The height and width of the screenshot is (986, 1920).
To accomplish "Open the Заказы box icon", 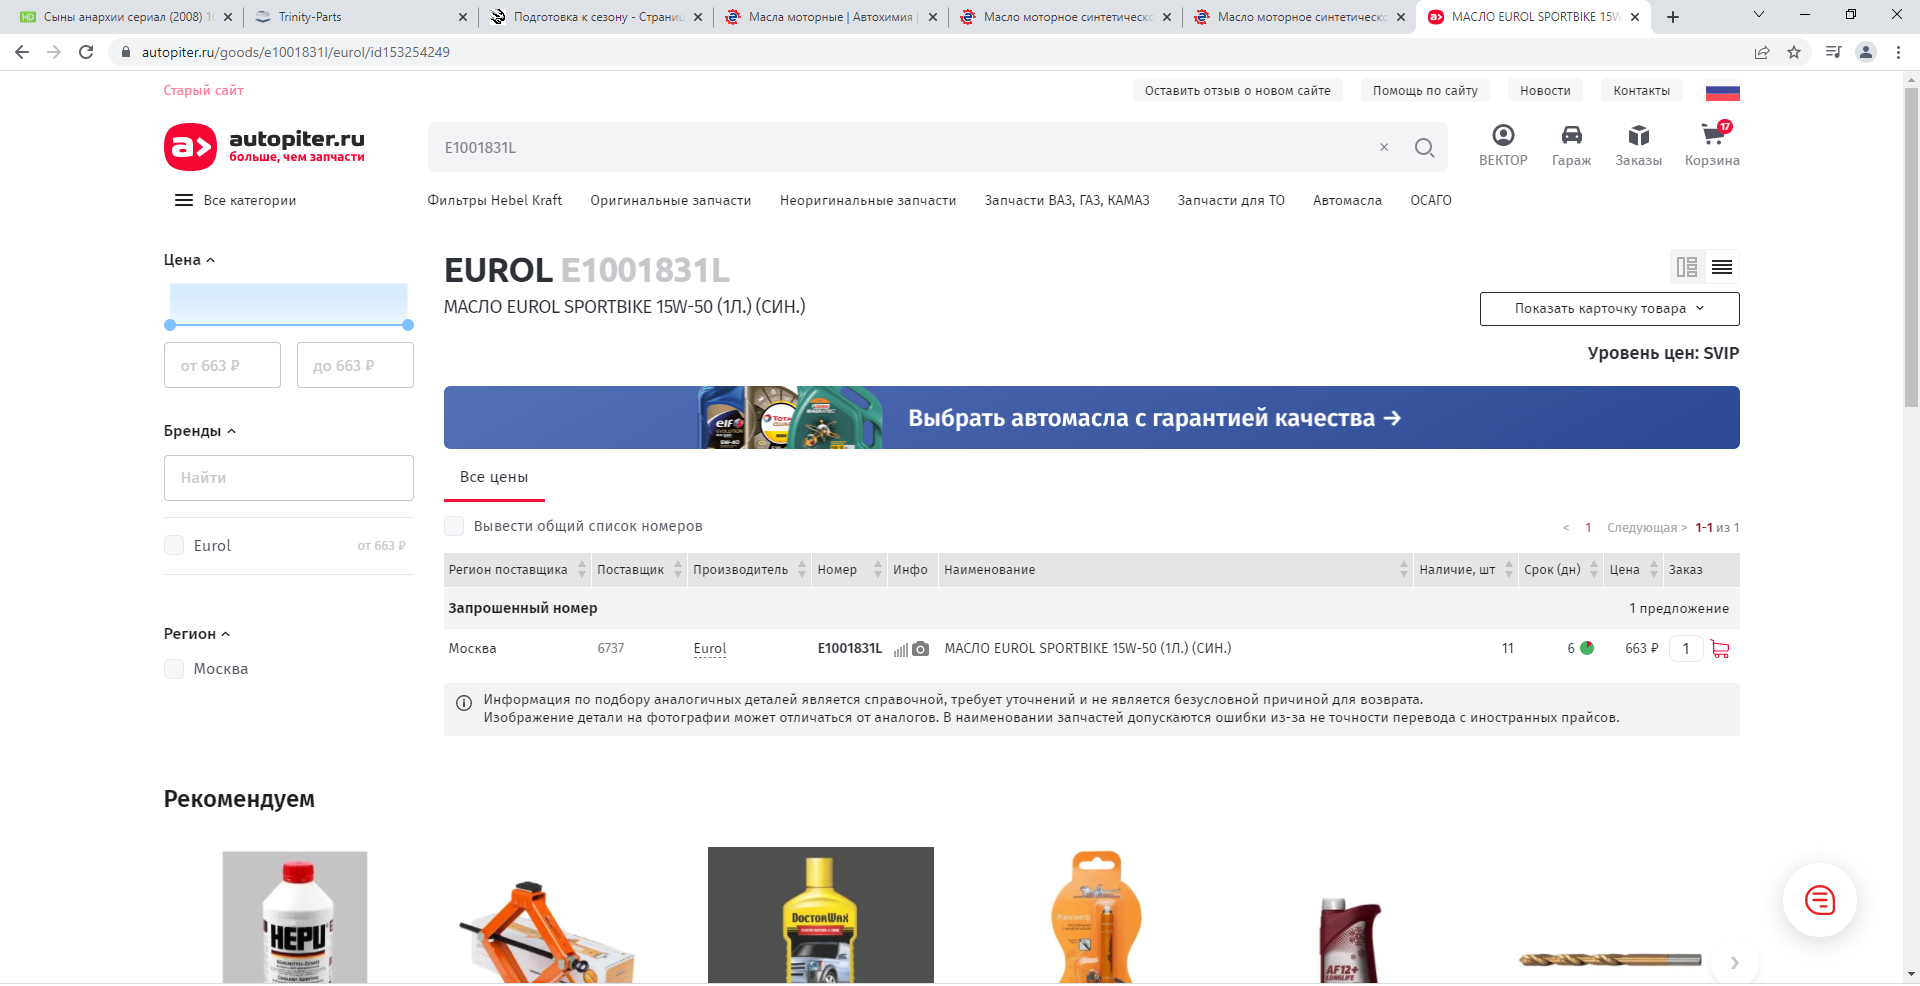I will pos(1638,136).
